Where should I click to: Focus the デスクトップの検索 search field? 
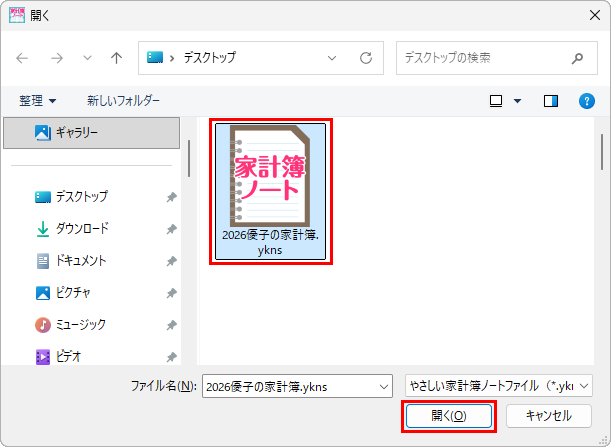(485, 58)
